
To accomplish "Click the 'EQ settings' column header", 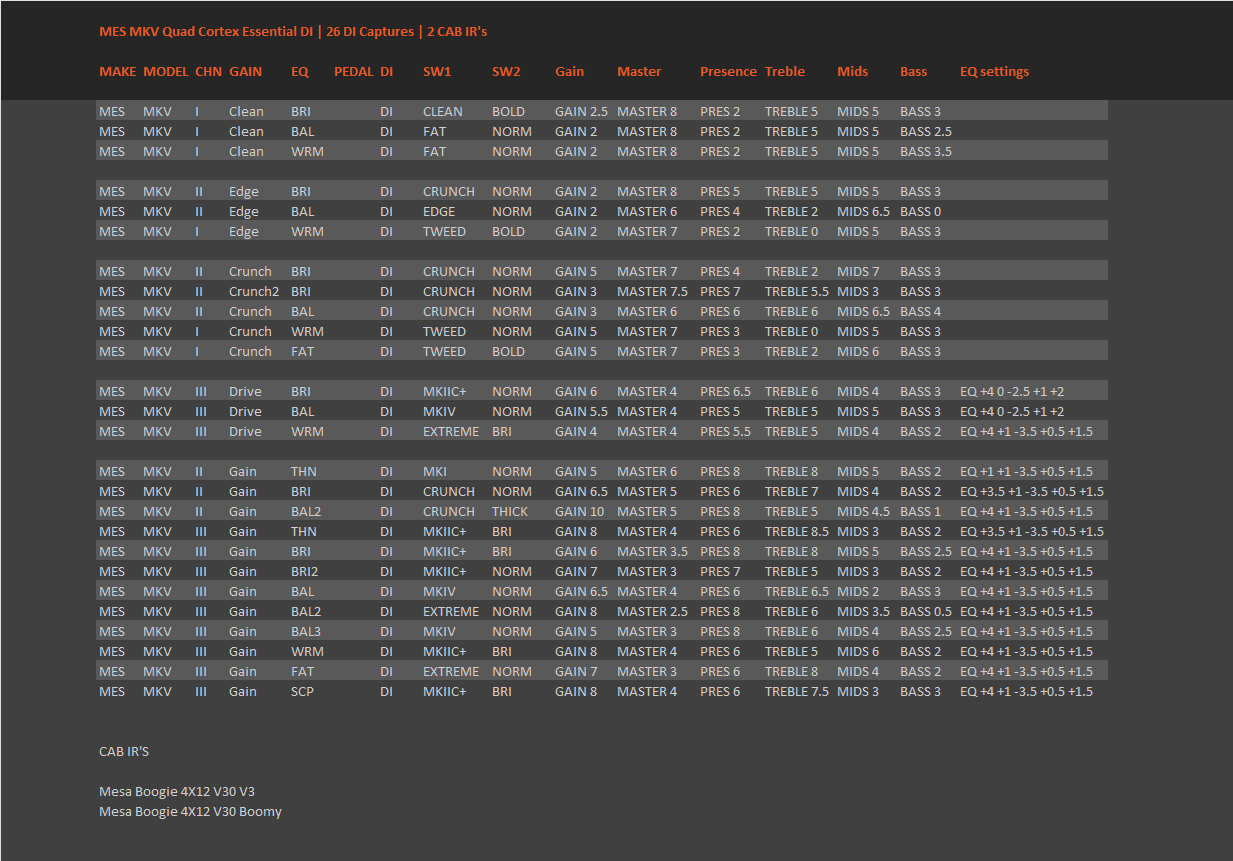I will pos(994,72).
